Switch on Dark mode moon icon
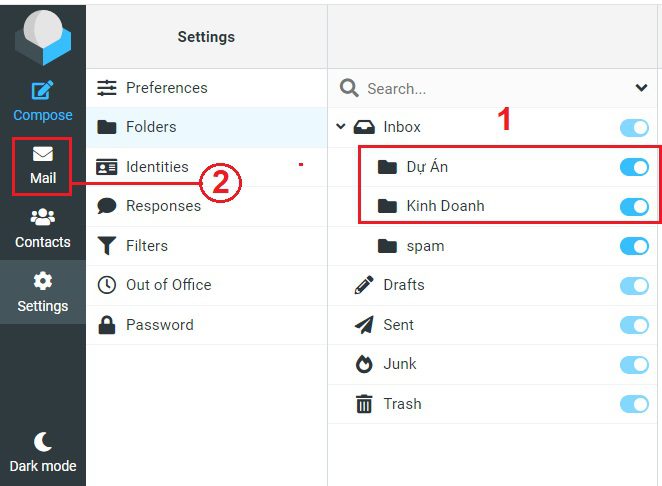This screenshot has width=662, height=486. 43,442
